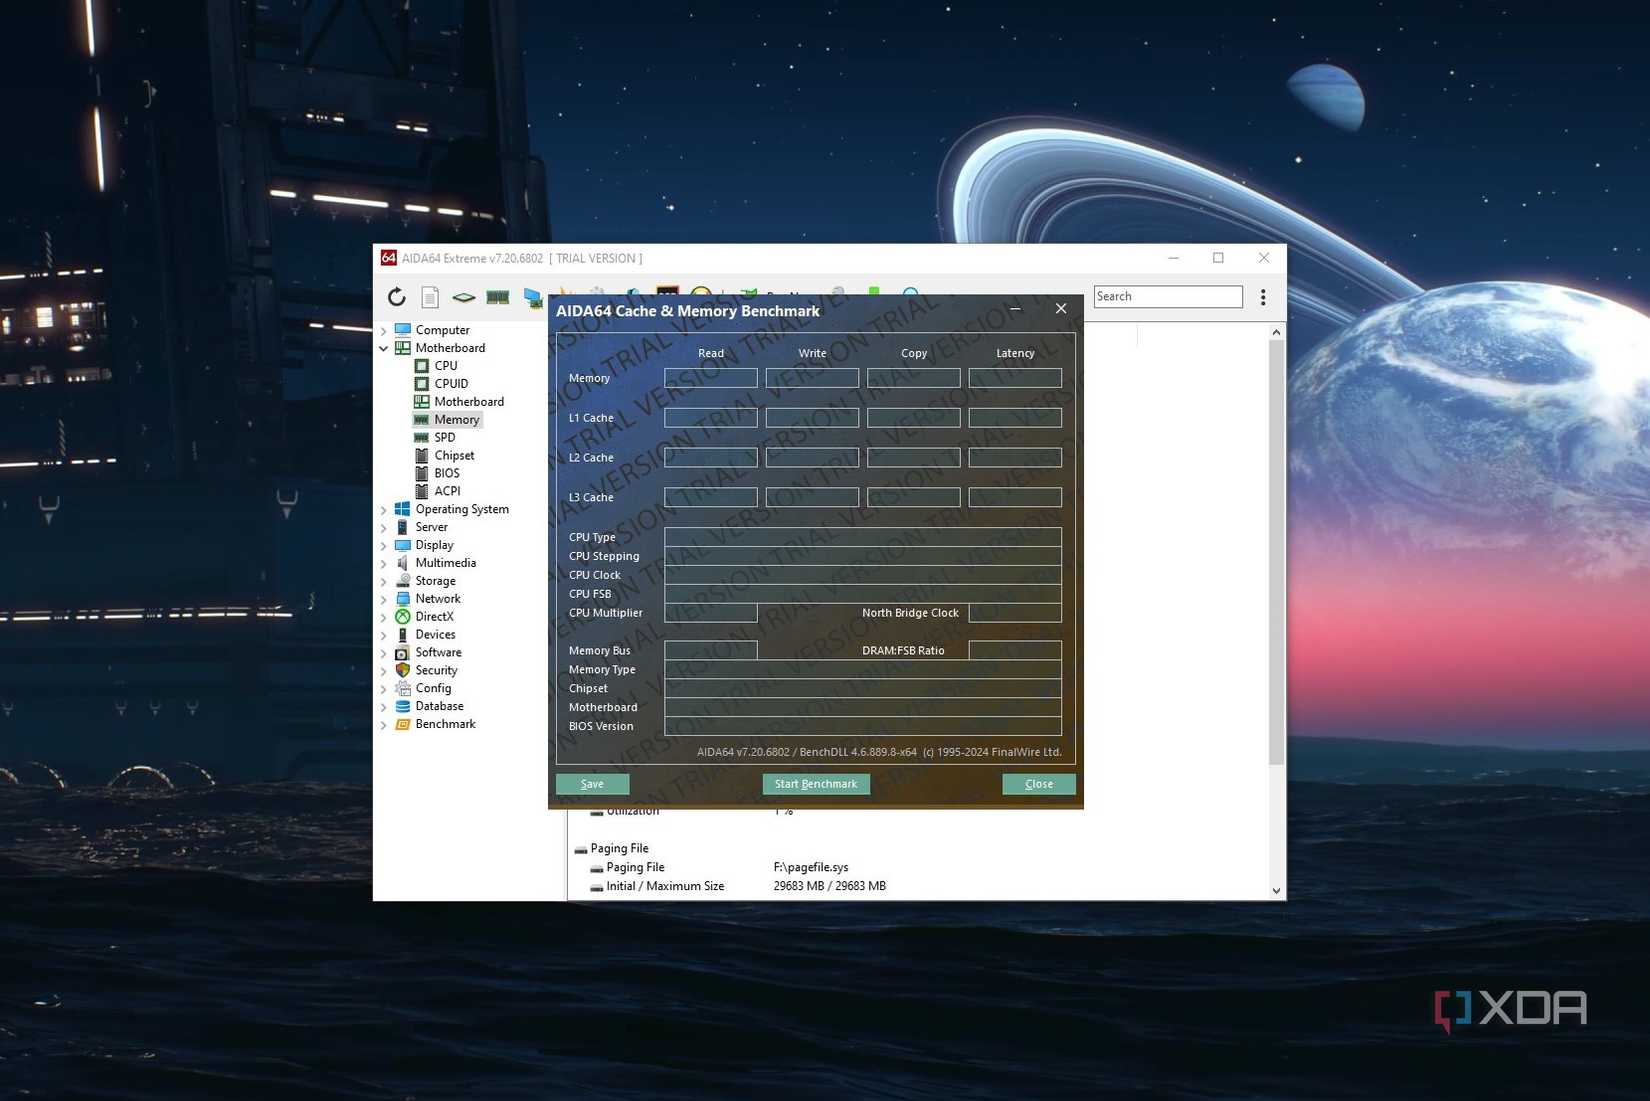Click inside the Search box

tap(1168, 296)
